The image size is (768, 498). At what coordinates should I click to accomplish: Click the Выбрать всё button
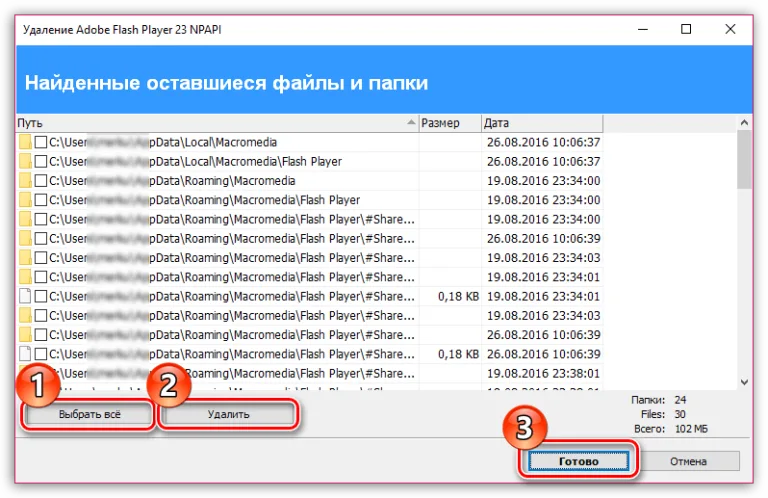click(x=89, y=414)
